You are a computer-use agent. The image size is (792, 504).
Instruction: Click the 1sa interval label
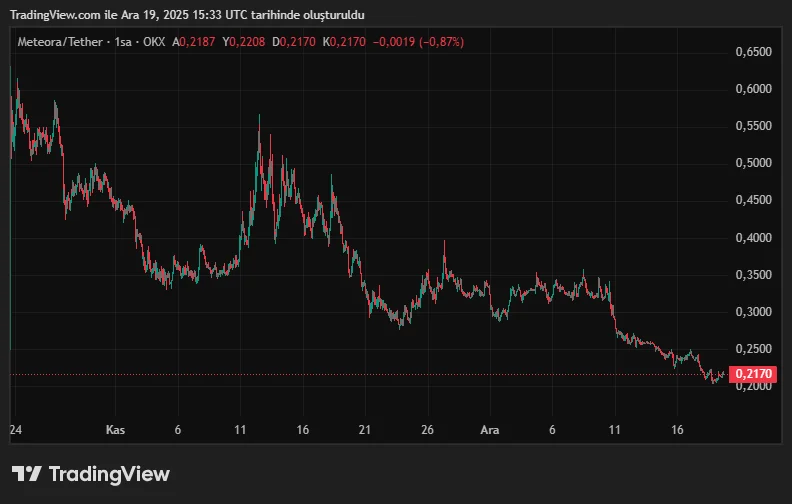pyautogui.click(x=126, y=42)
